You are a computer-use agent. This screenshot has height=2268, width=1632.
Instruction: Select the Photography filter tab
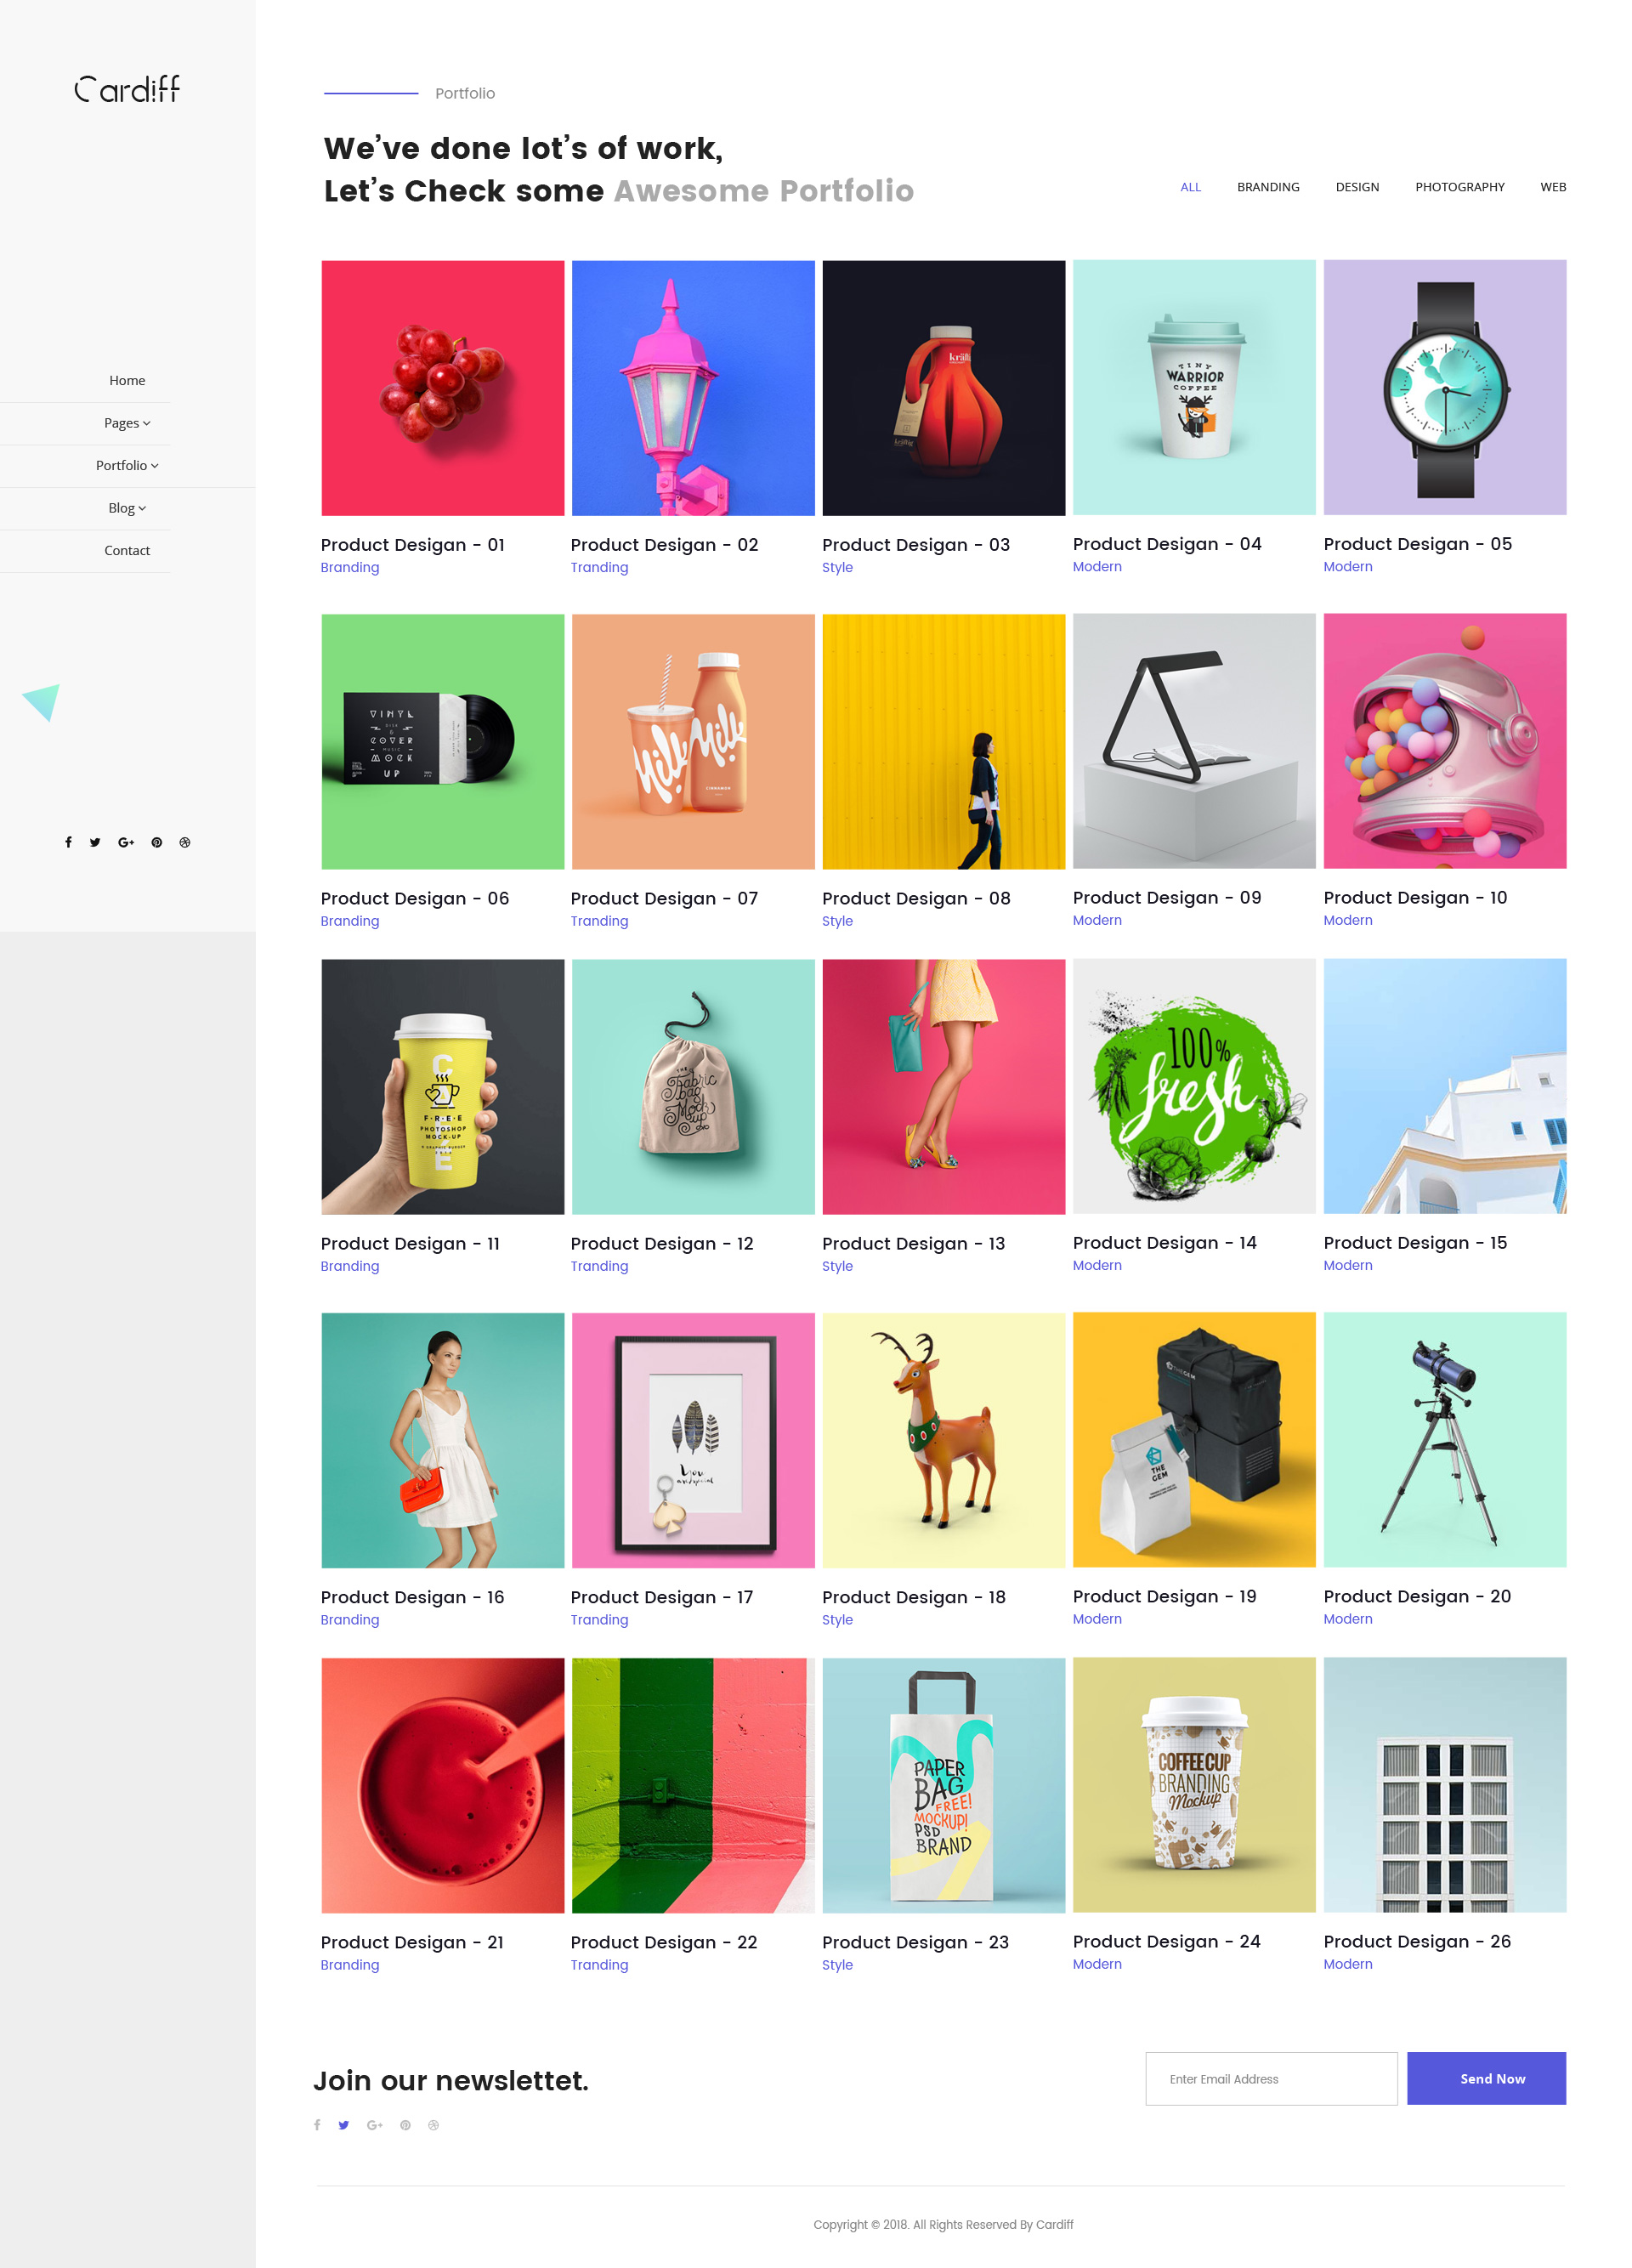point(1459,187)
